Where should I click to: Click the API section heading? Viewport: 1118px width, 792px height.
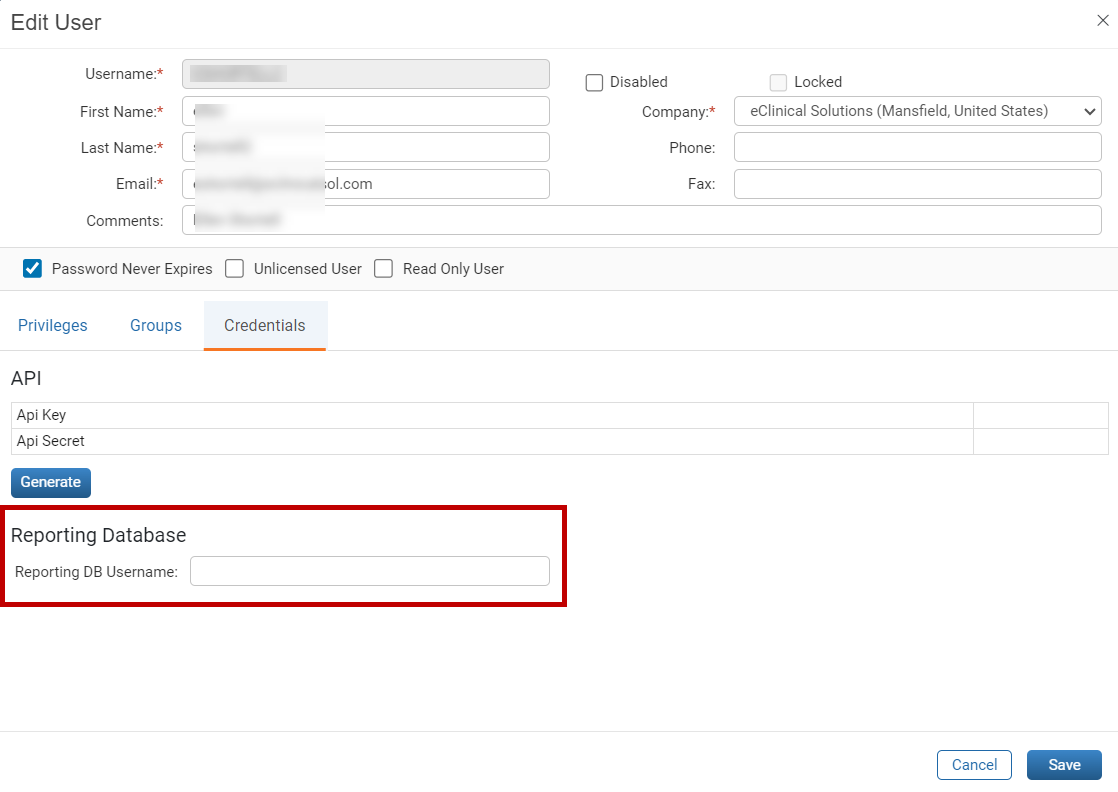tap(26, 379)
